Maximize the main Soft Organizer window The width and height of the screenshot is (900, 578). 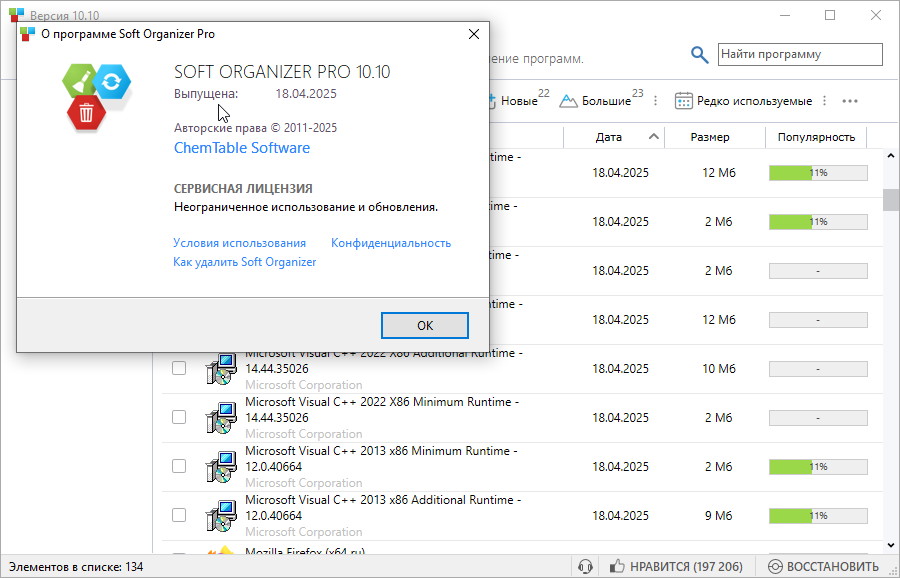[830, 15]
